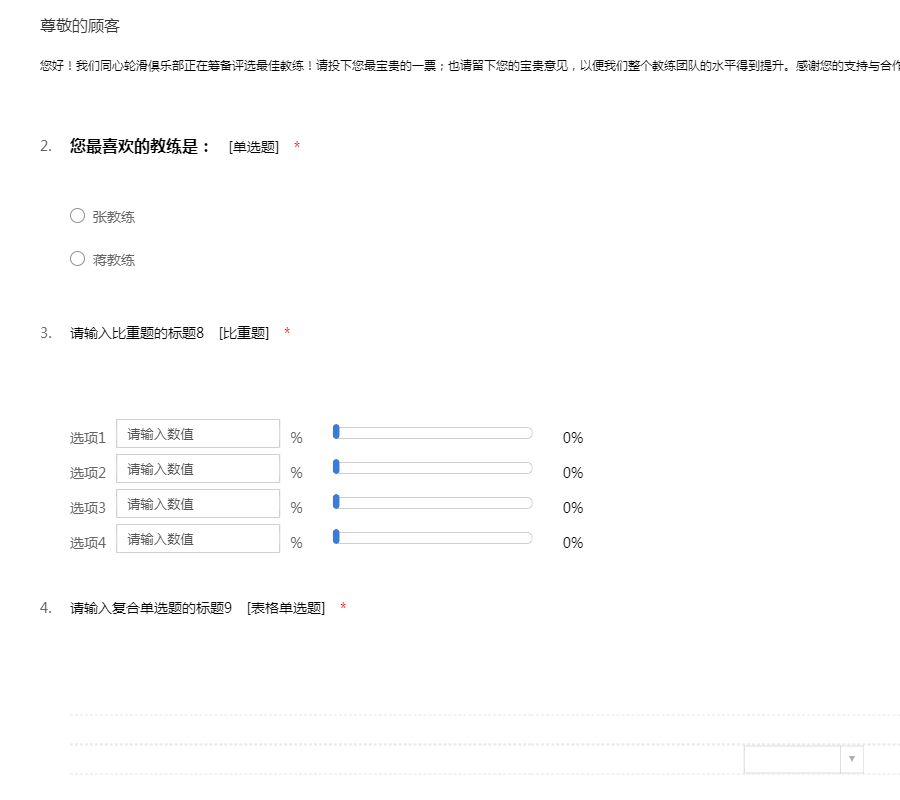Click the 0% readout beside 选项2 slider
This screenshot has width=900, height=800.
coord(572,473)
